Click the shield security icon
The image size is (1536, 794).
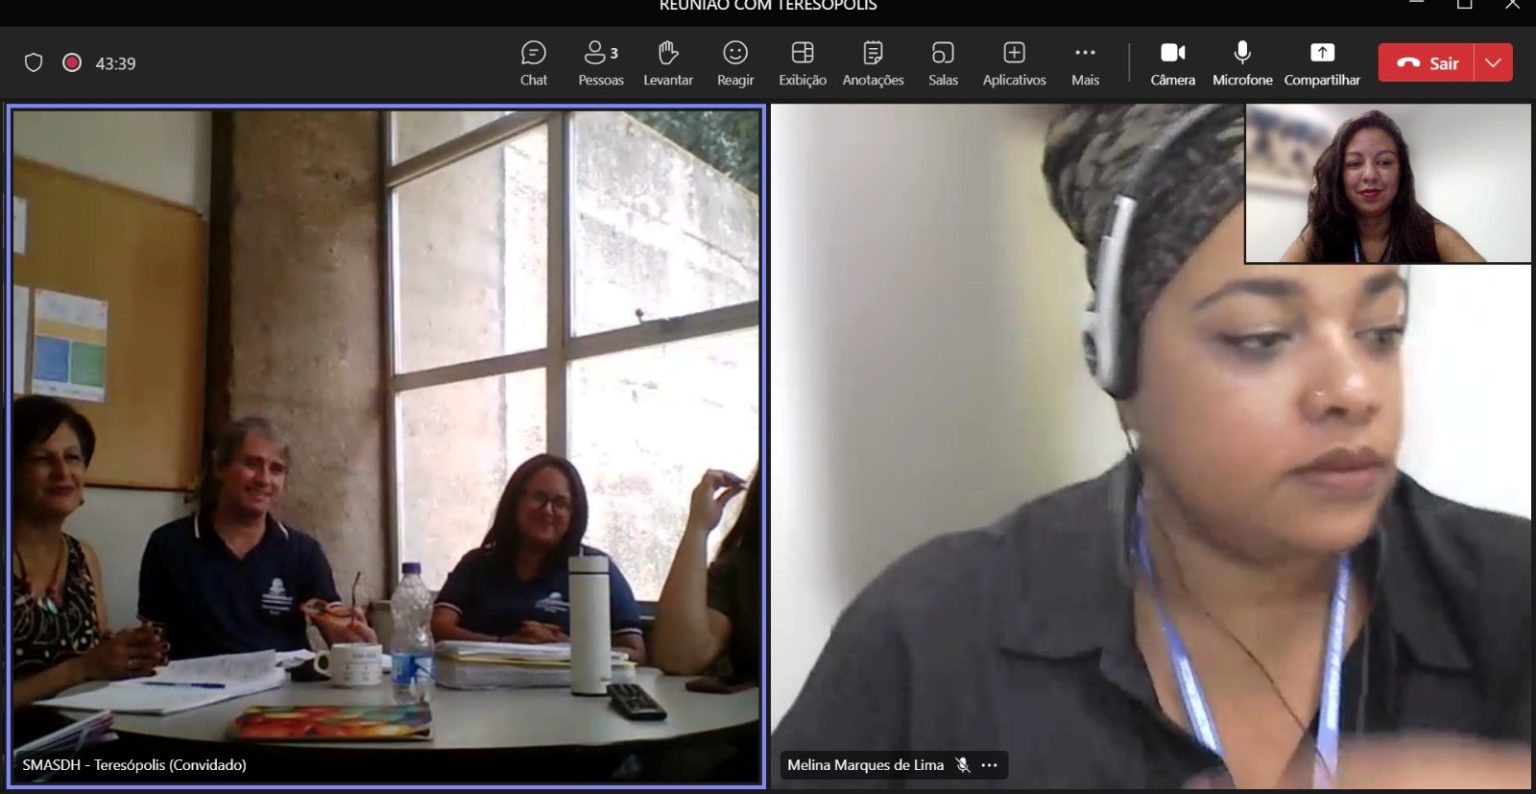[34, 63]
